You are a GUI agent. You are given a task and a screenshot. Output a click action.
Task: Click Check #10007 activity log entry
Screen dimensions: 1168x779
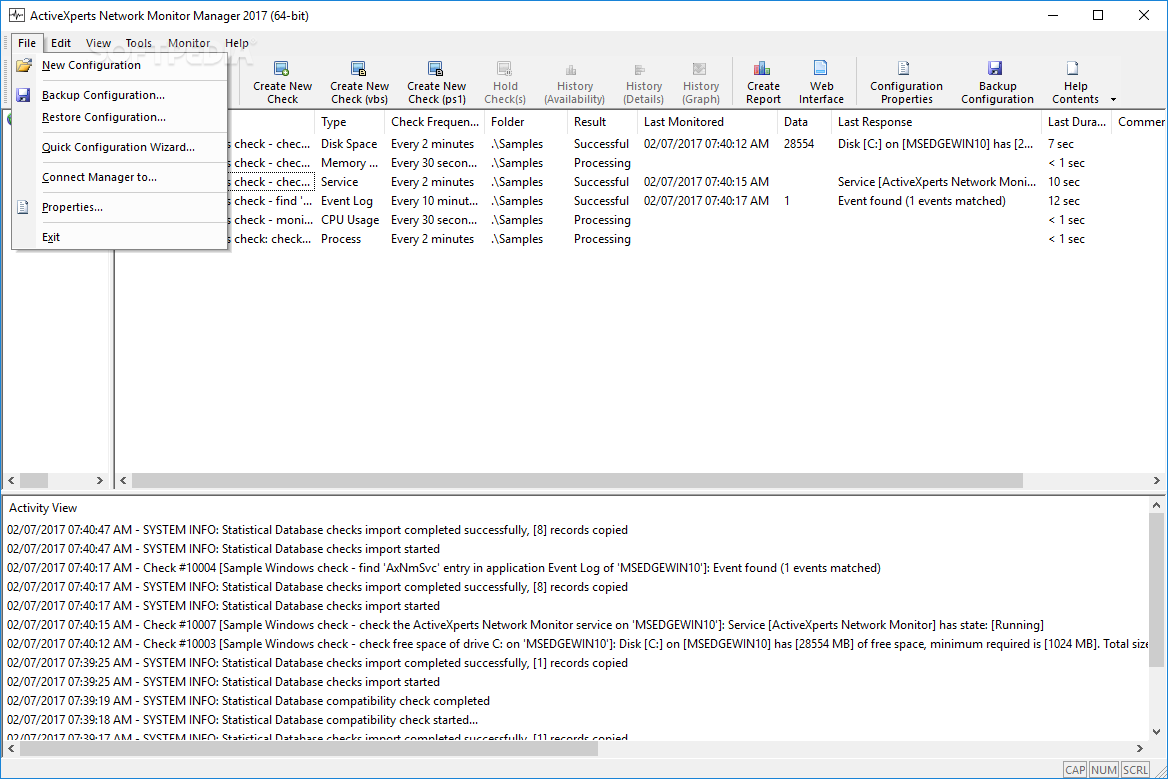(525, 625)
